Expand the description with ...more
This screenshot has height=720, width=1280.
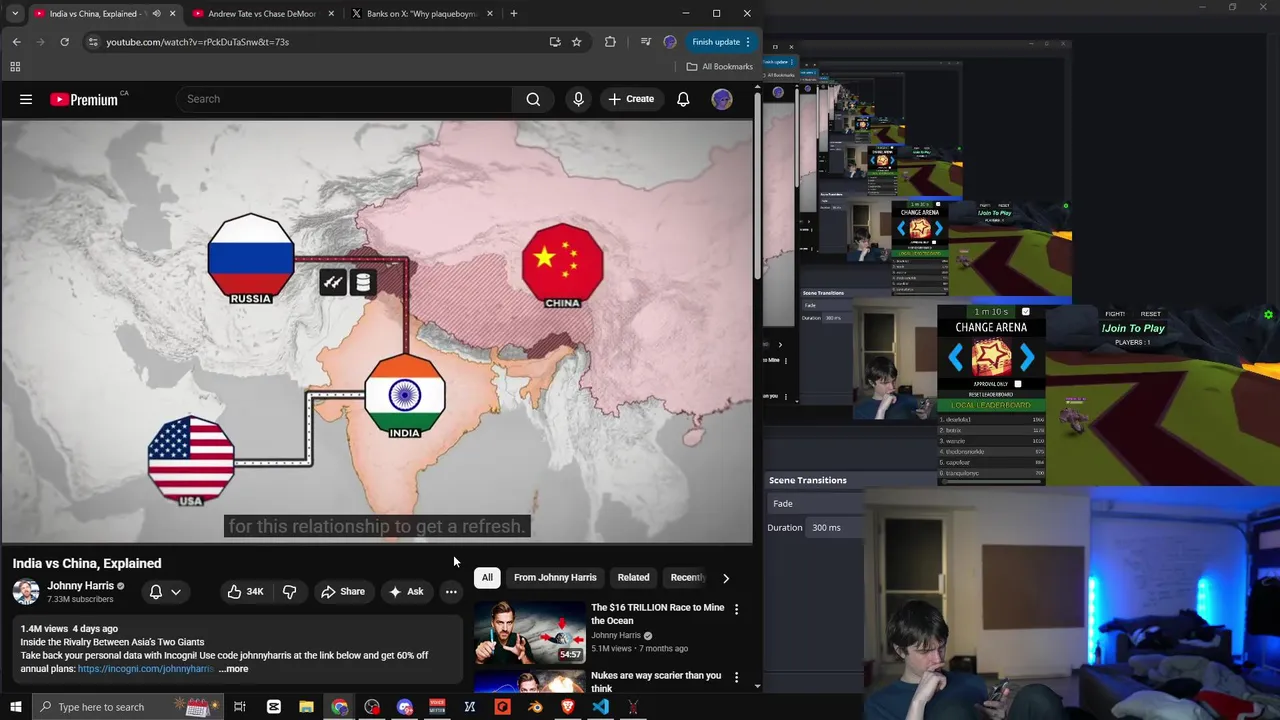click(233, 669)
